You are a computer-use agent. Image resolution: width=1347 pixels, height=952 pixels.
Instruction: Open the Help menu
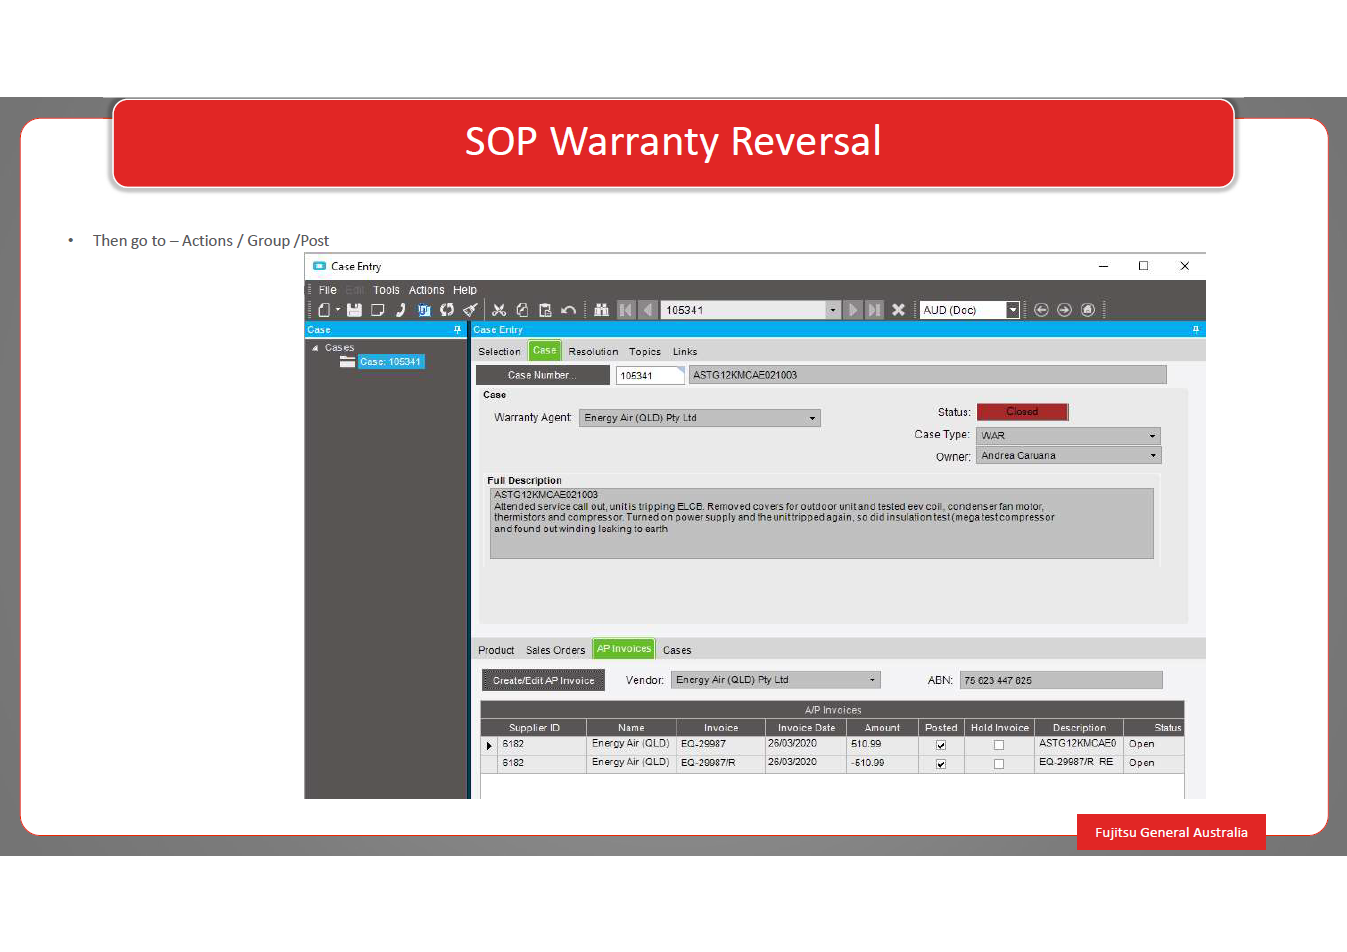[465, 290]
